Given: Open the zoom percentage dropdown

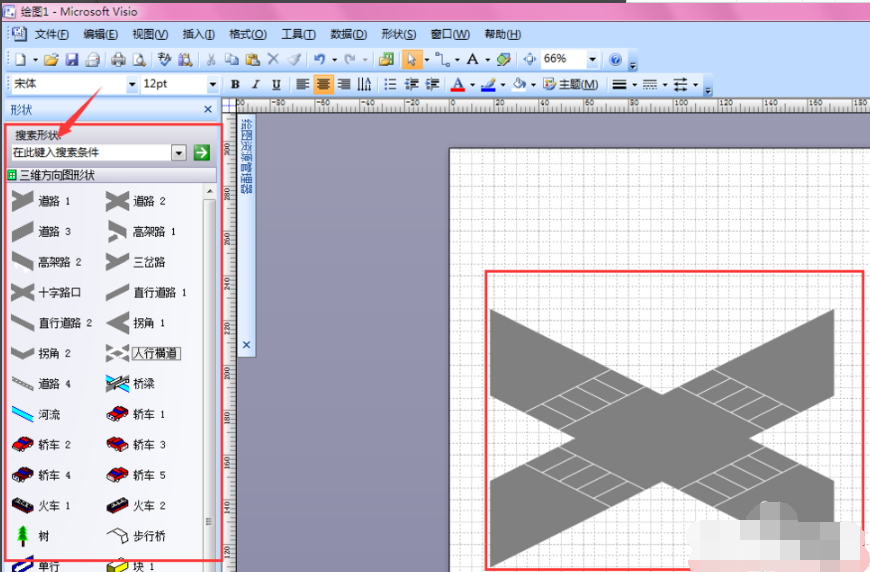Looking at the screenshot, I should 593,60.
